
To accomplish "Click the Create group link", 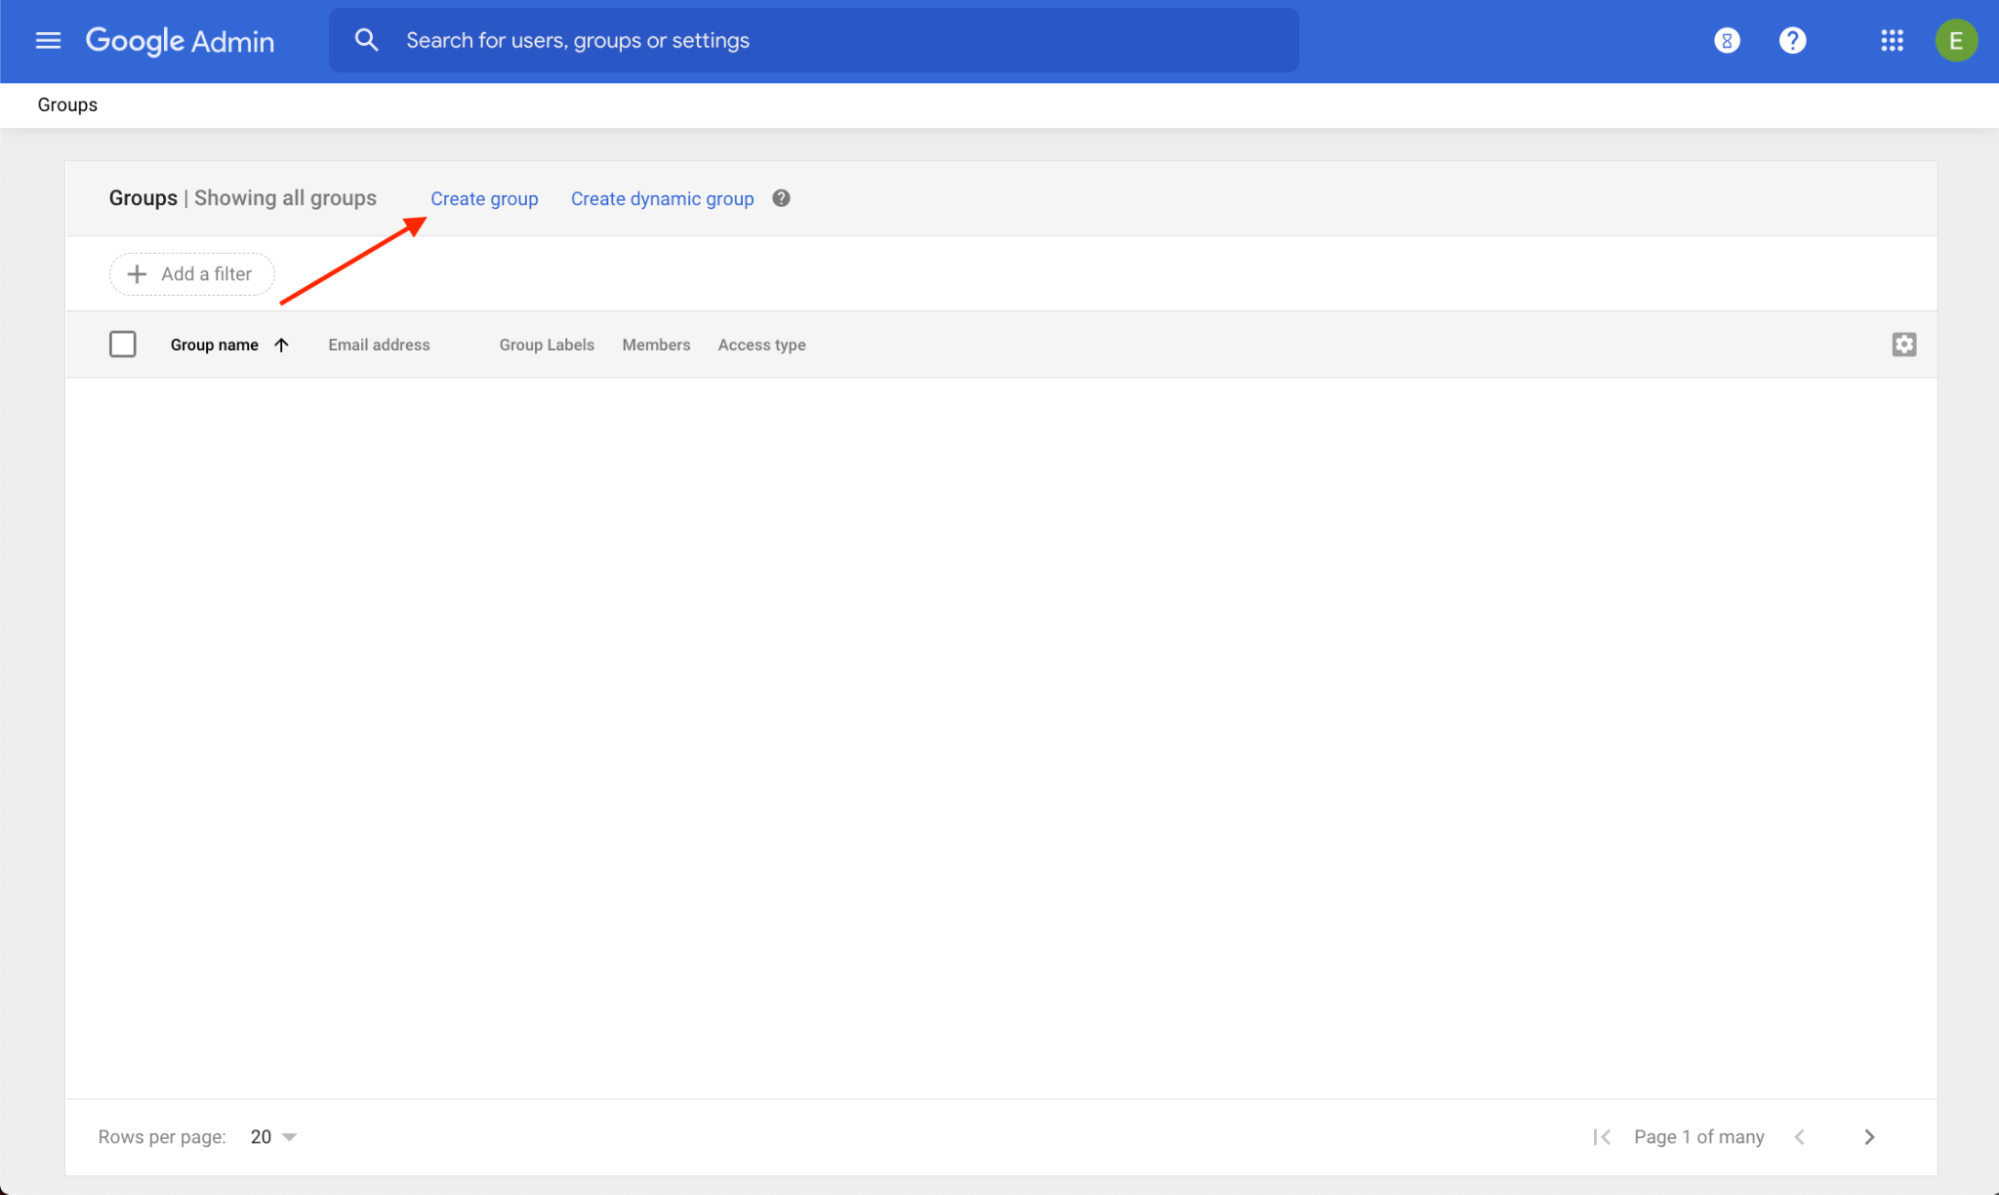I will 484,198.
